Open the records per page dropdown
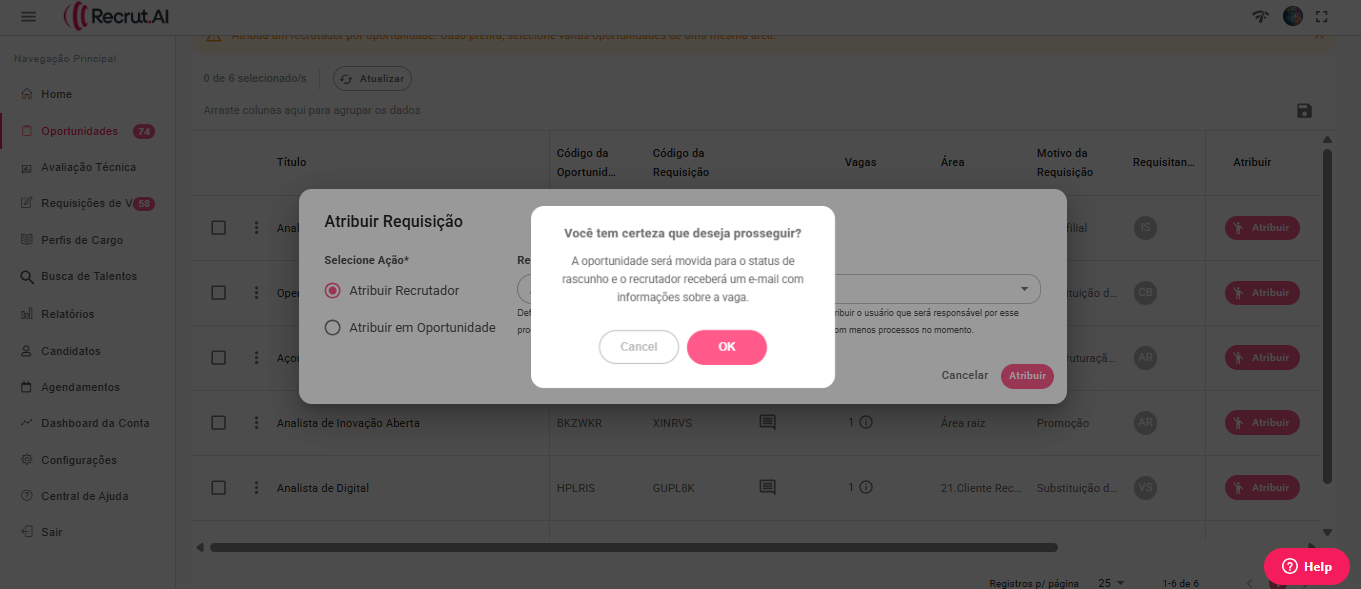The width and height of the screenshot is (1361, 589). [x=1111, y=583]
